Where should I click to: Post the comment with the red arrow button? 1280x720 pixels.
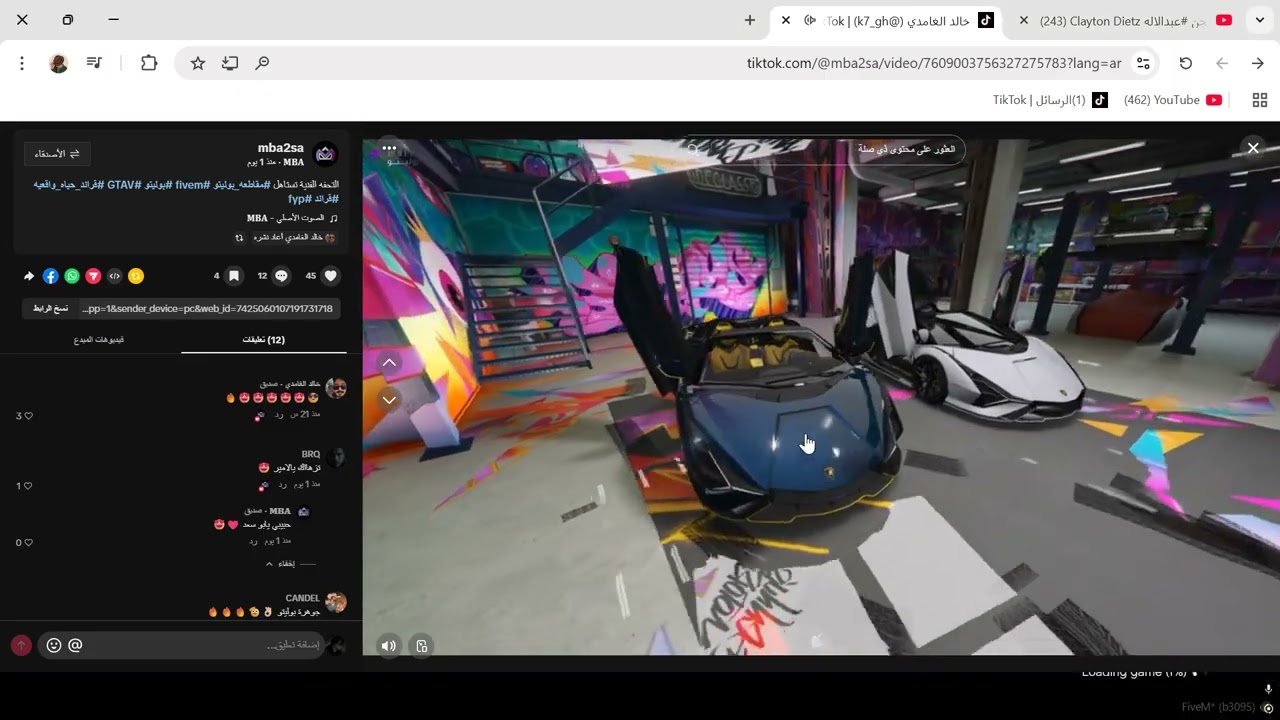(21, 646)
